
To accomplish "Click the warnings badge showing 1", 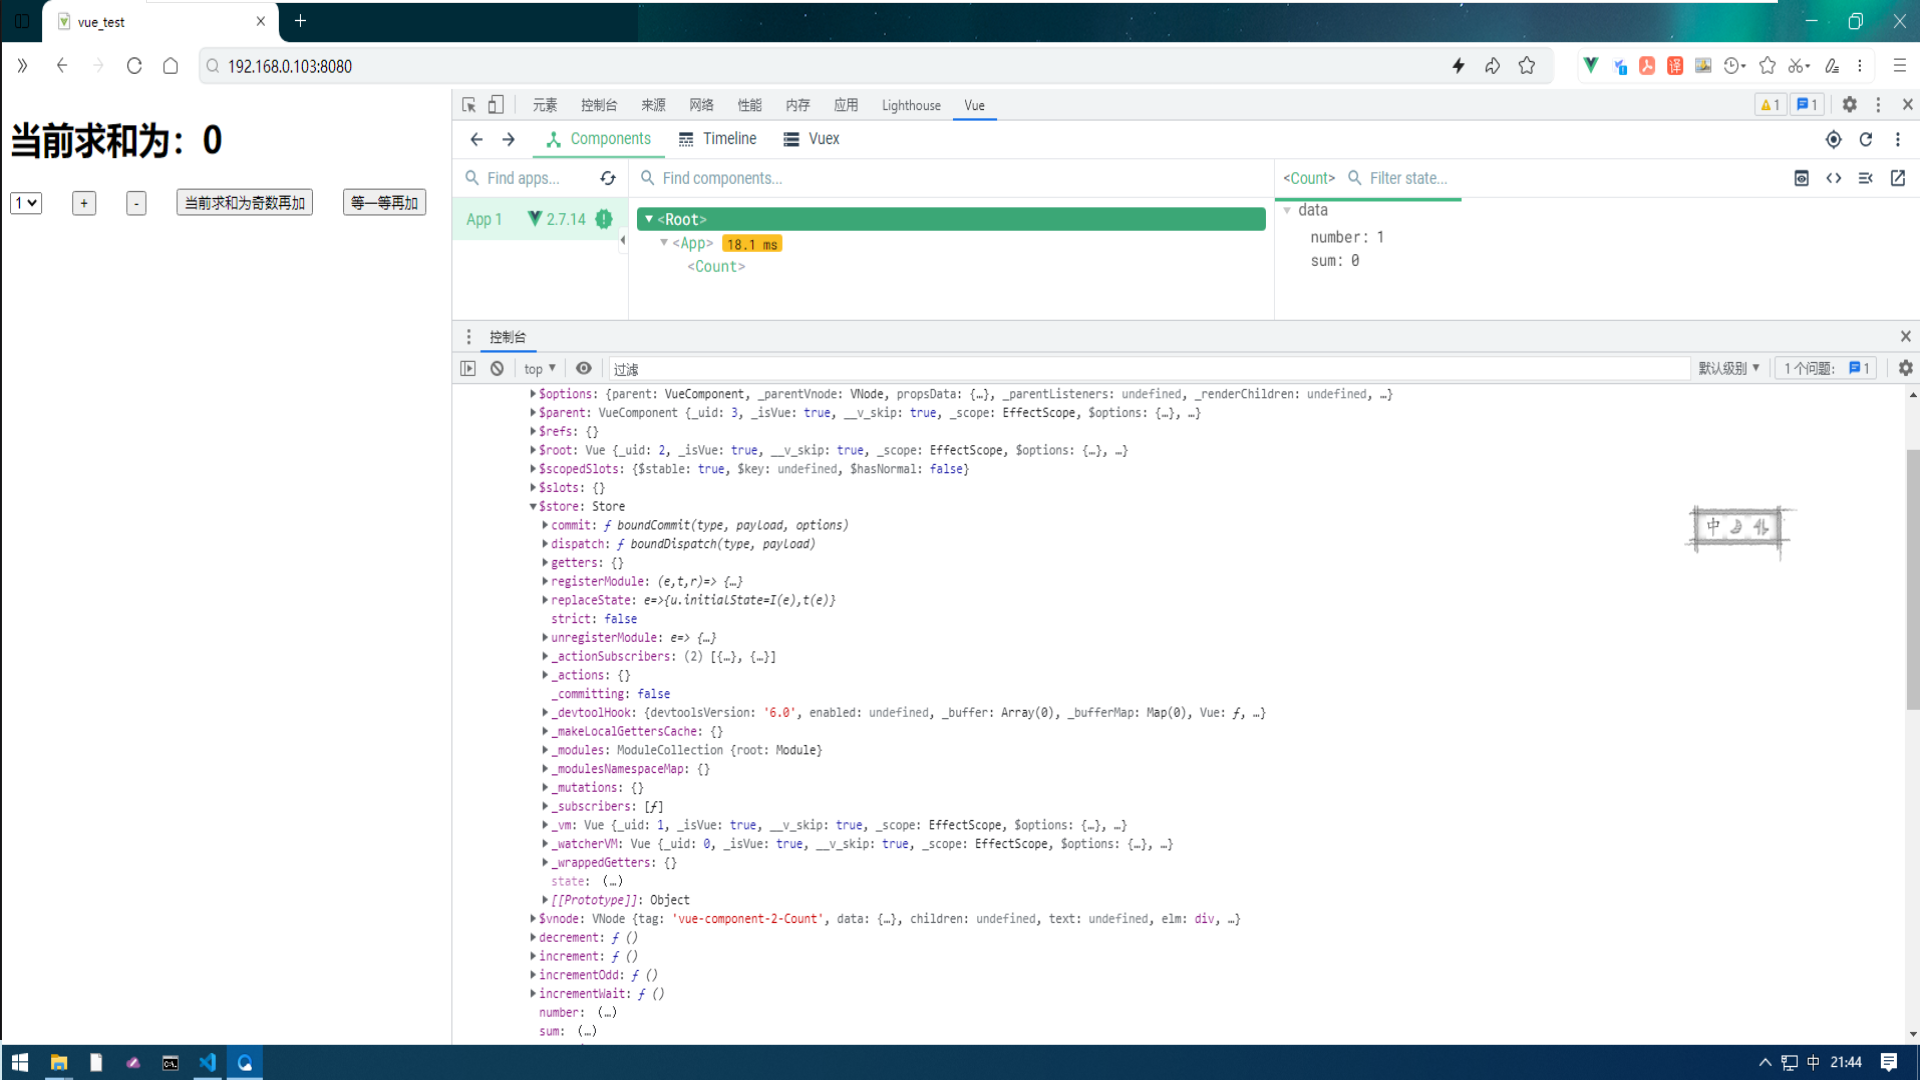I will [x=1769, y=105].
